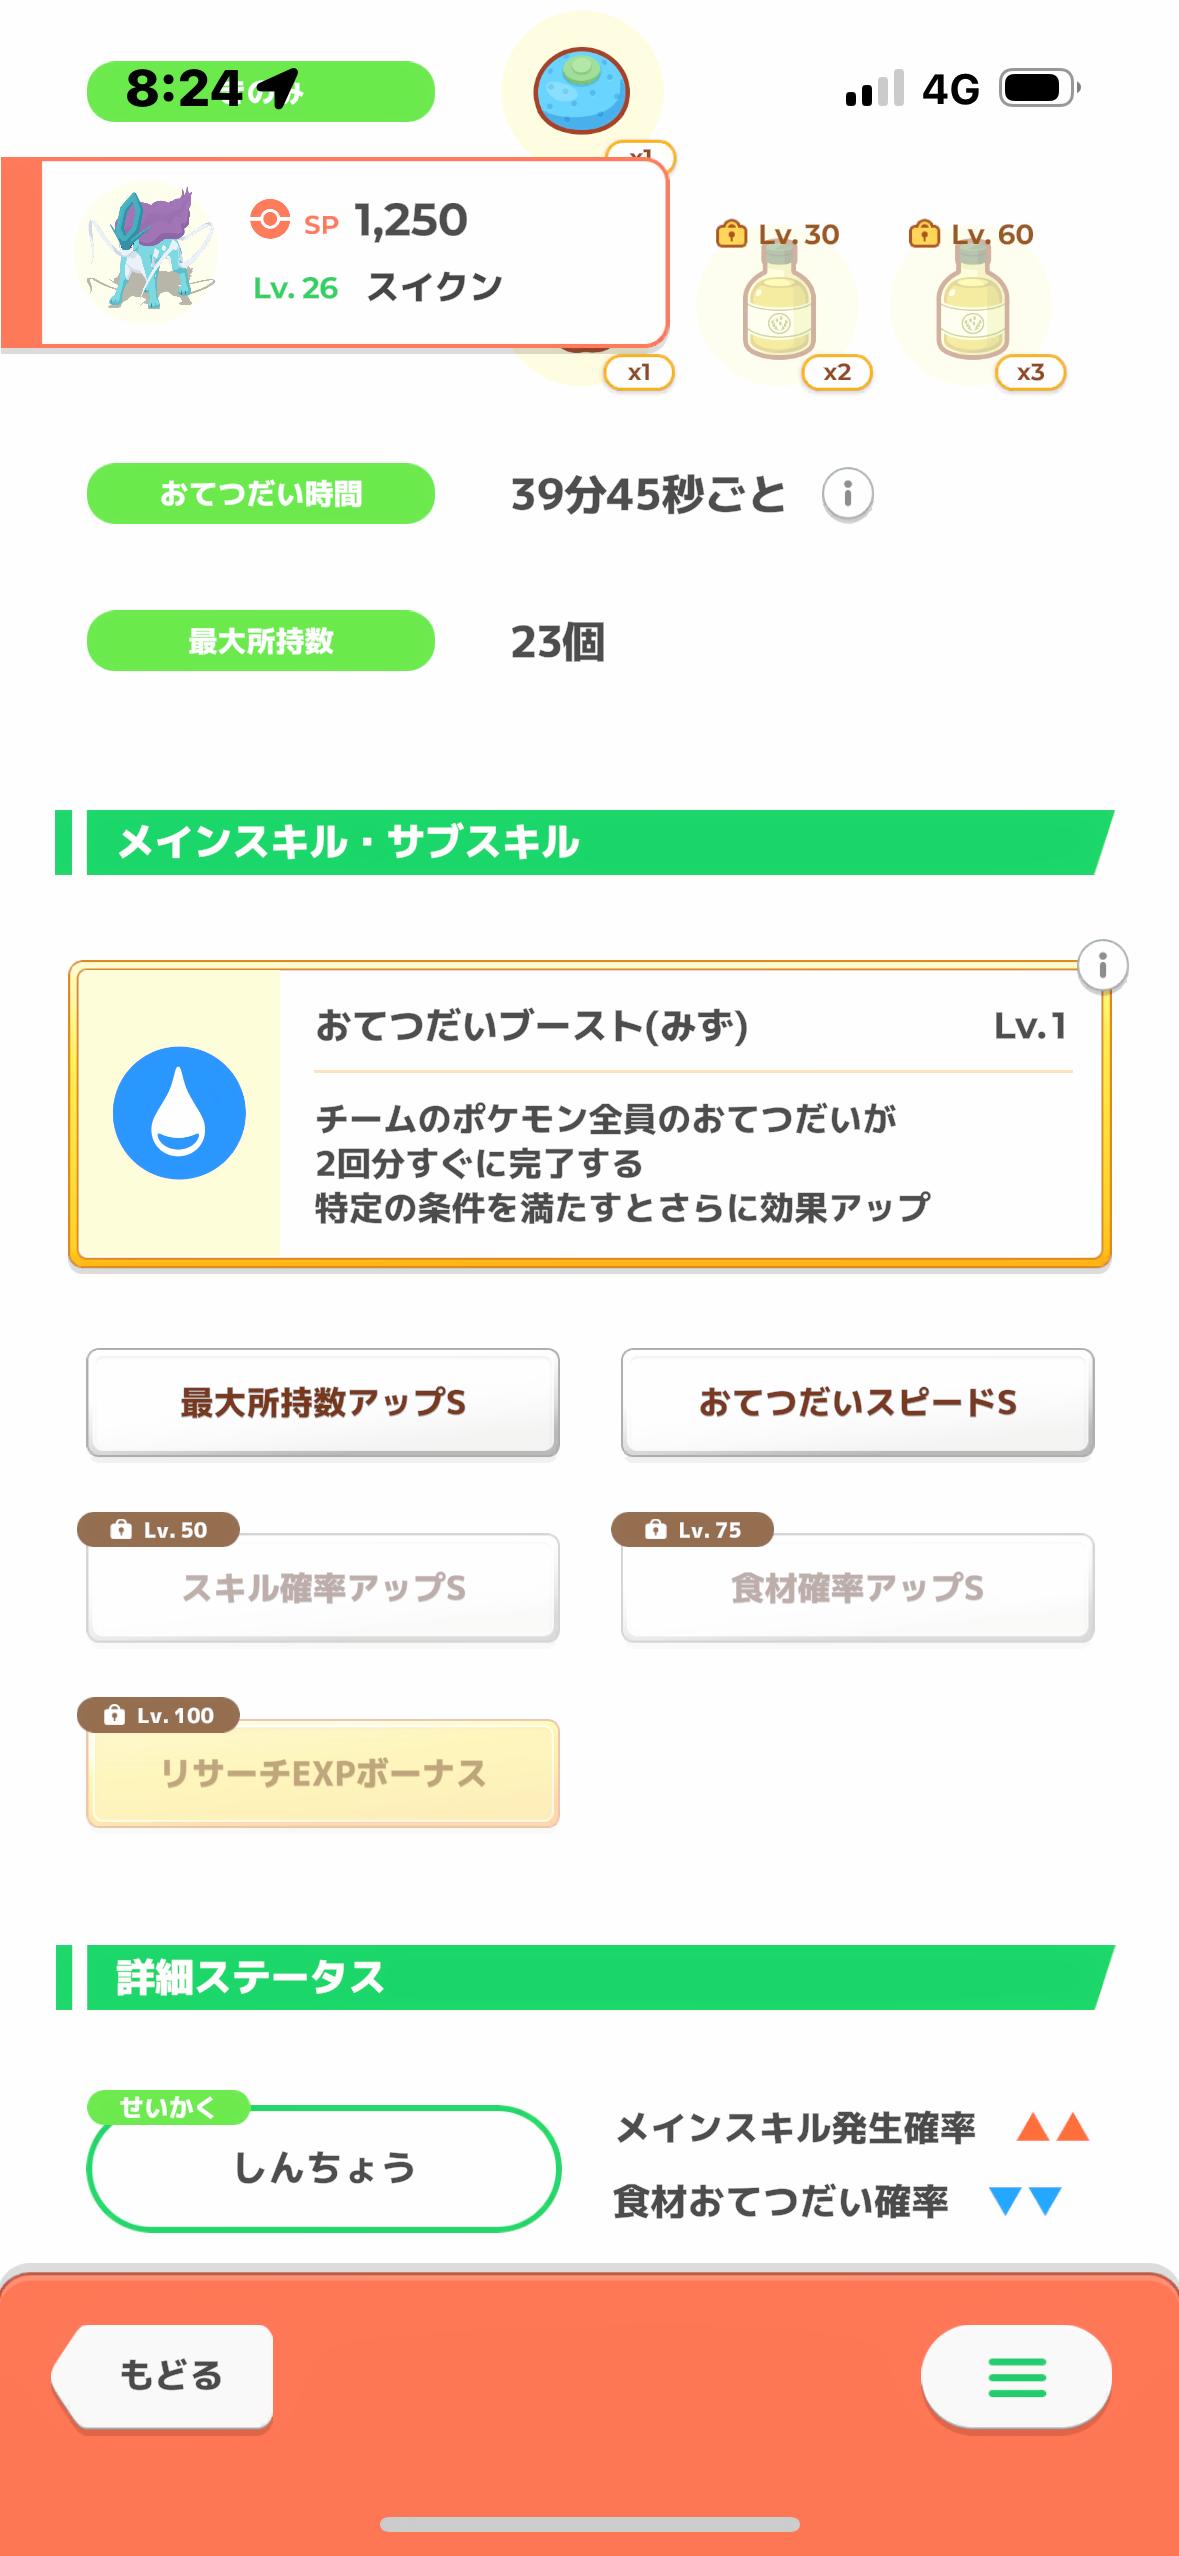Tap the locked Lv. 30 ingredient bottle

click(x=780, y=301)
